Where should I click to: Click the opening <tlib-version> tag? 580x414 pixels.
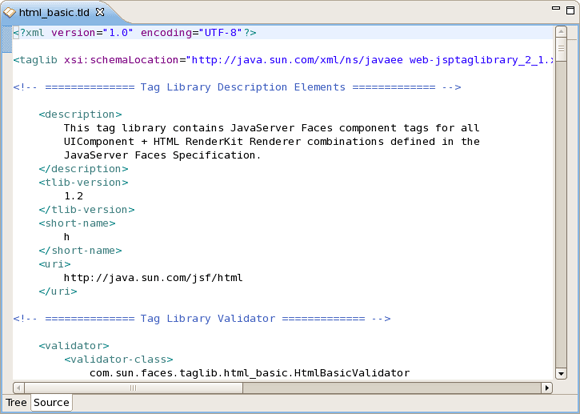coord(84,182)
